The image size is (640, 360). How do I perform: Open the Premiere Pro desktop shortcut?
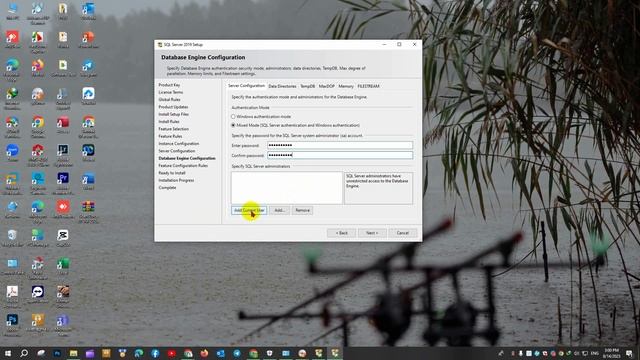point(63,181)
